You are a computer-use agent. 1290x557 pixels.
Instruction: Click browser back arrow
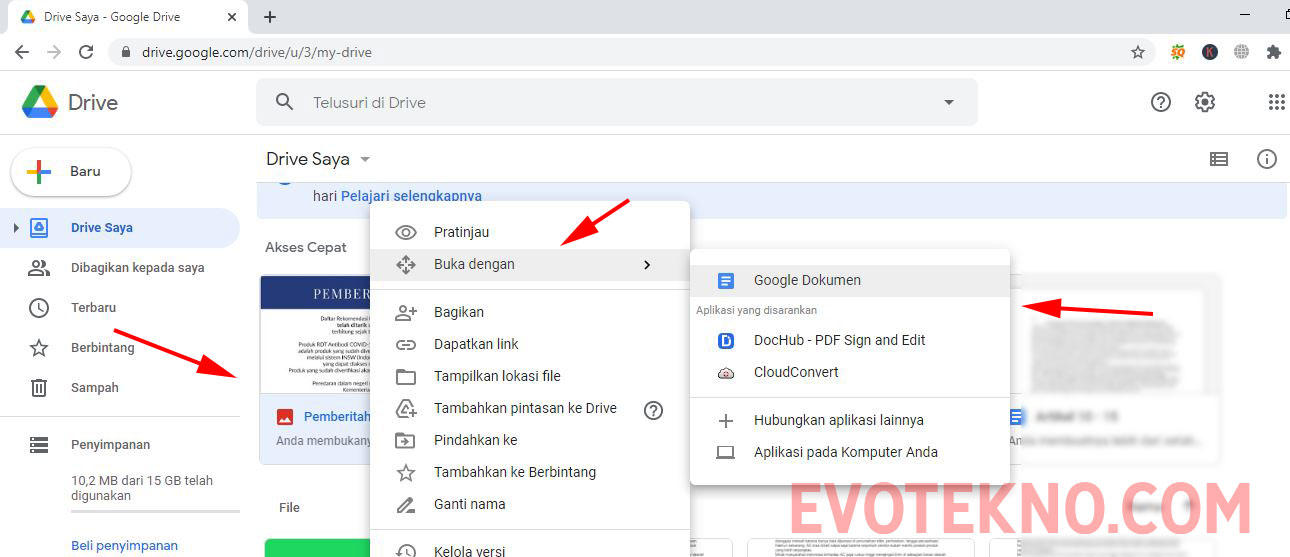coord(22,52)
